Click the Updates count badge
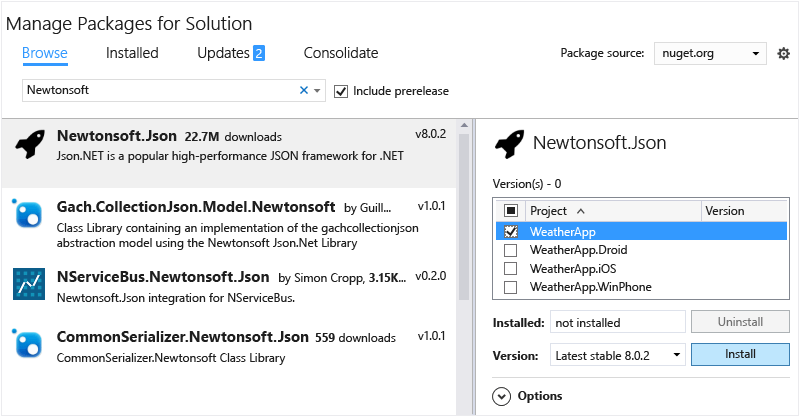 pyautogui.click(x=258, y=53)
